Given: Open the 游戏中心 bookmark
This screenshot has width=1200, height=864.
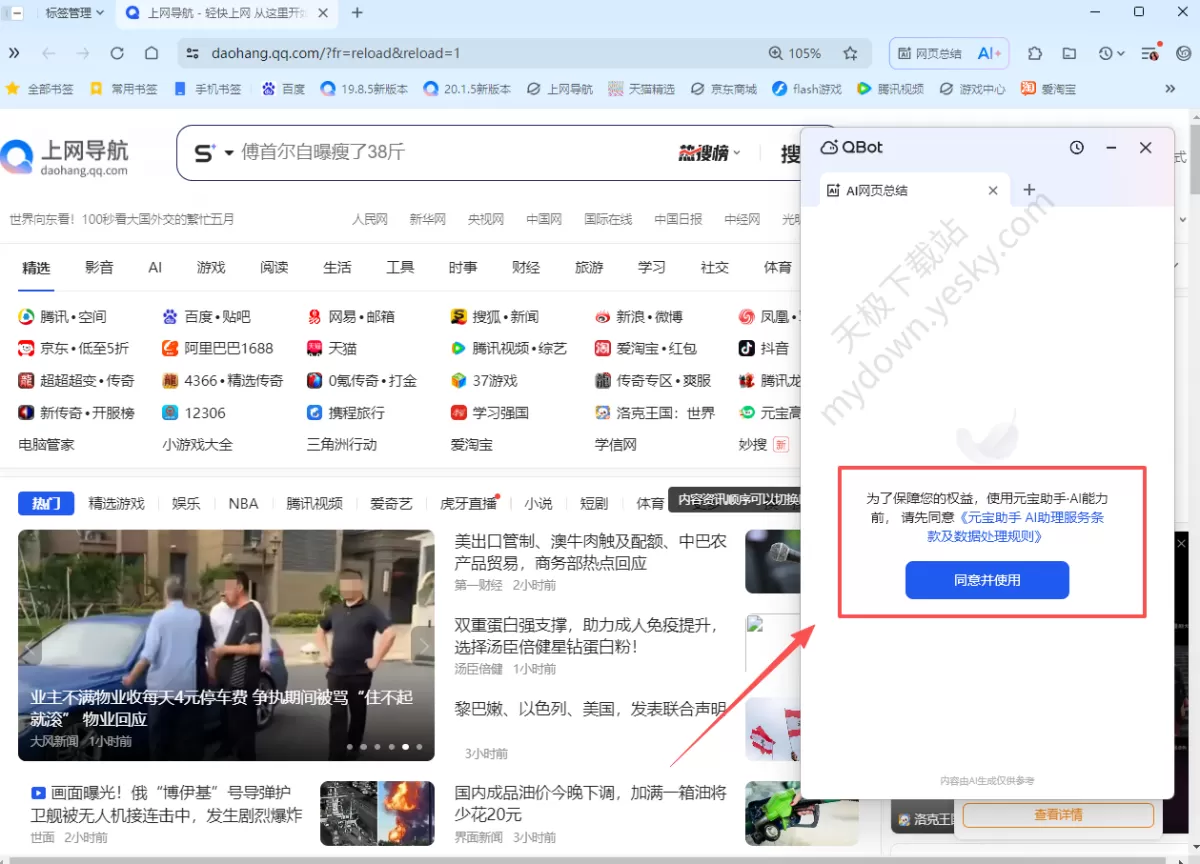Looking at the screenshot, I should click(x=973, y=89).
